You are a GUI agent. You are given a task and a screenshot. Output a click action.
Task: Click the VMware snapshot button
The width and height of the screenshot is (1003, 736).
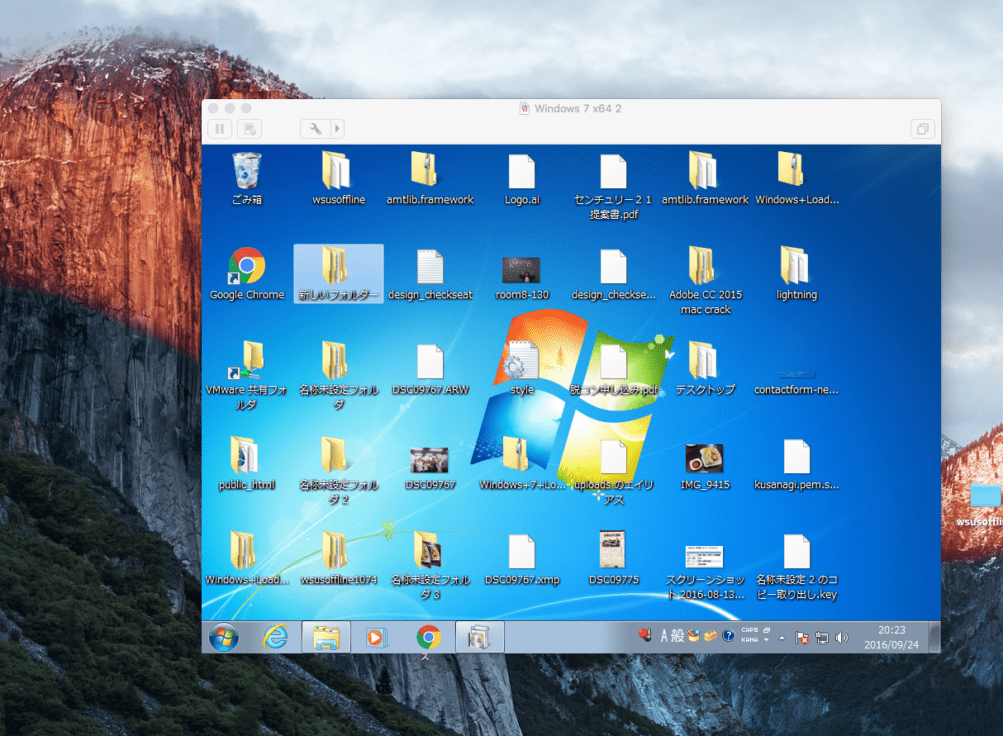249,129
